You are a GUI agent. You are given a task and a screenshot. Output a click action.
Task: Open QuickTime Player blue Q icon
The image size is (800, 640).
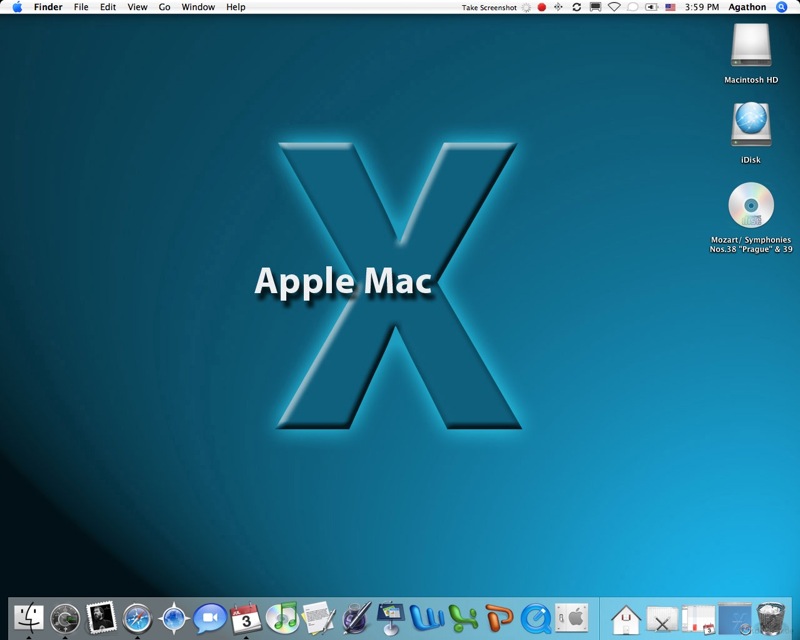coord(536,618)
